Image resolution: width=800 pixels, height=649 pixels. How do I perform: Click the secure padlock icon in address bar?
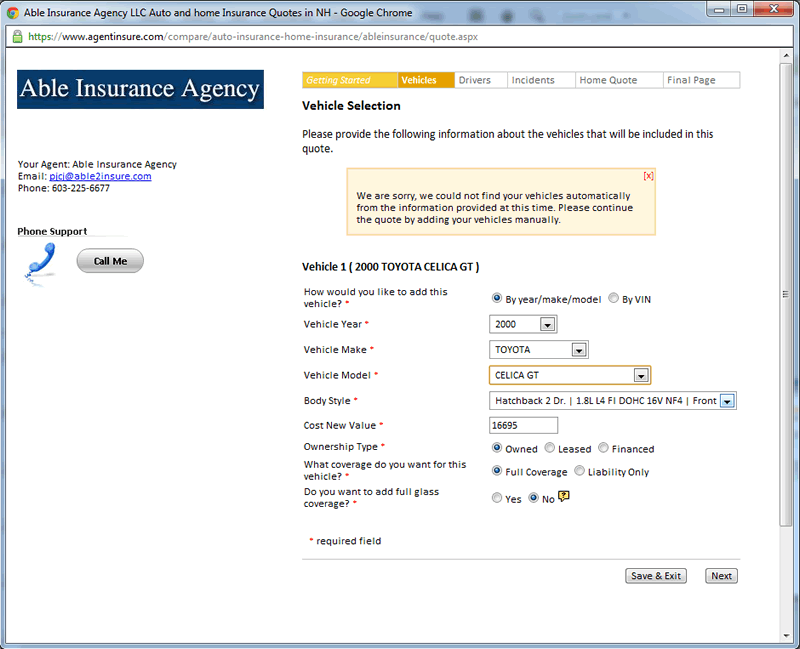pyautogui.click(x=17, y=36)
